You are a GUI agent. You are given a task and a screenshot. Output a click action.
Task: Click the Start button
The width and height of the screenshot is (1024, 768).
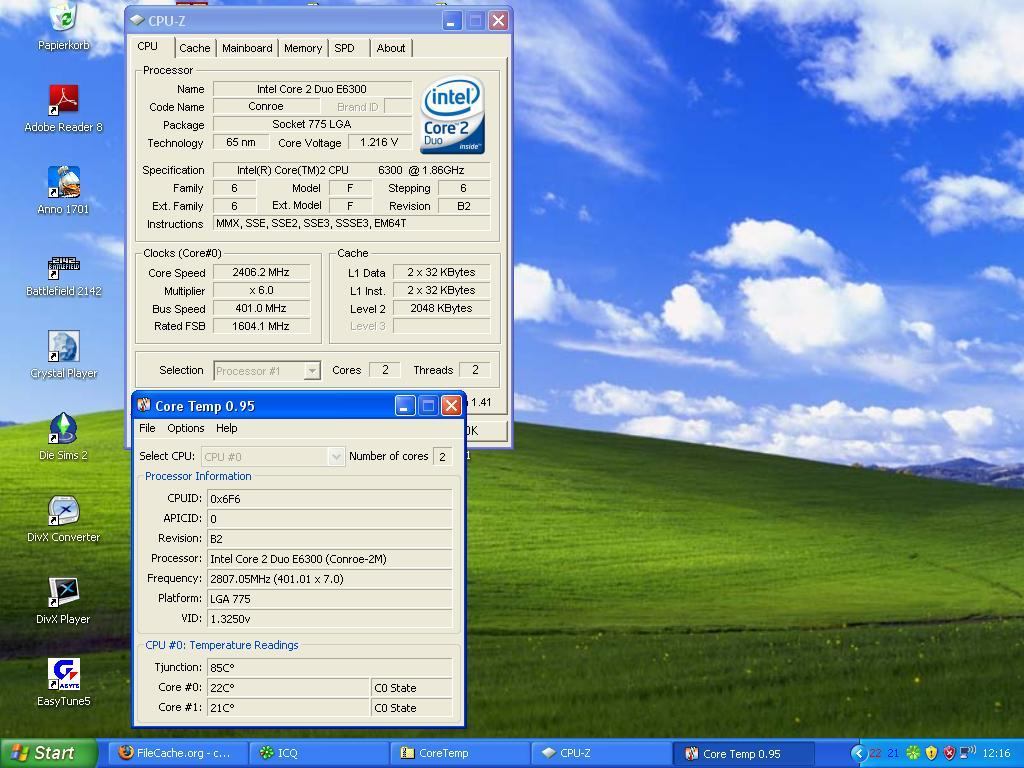49,753
